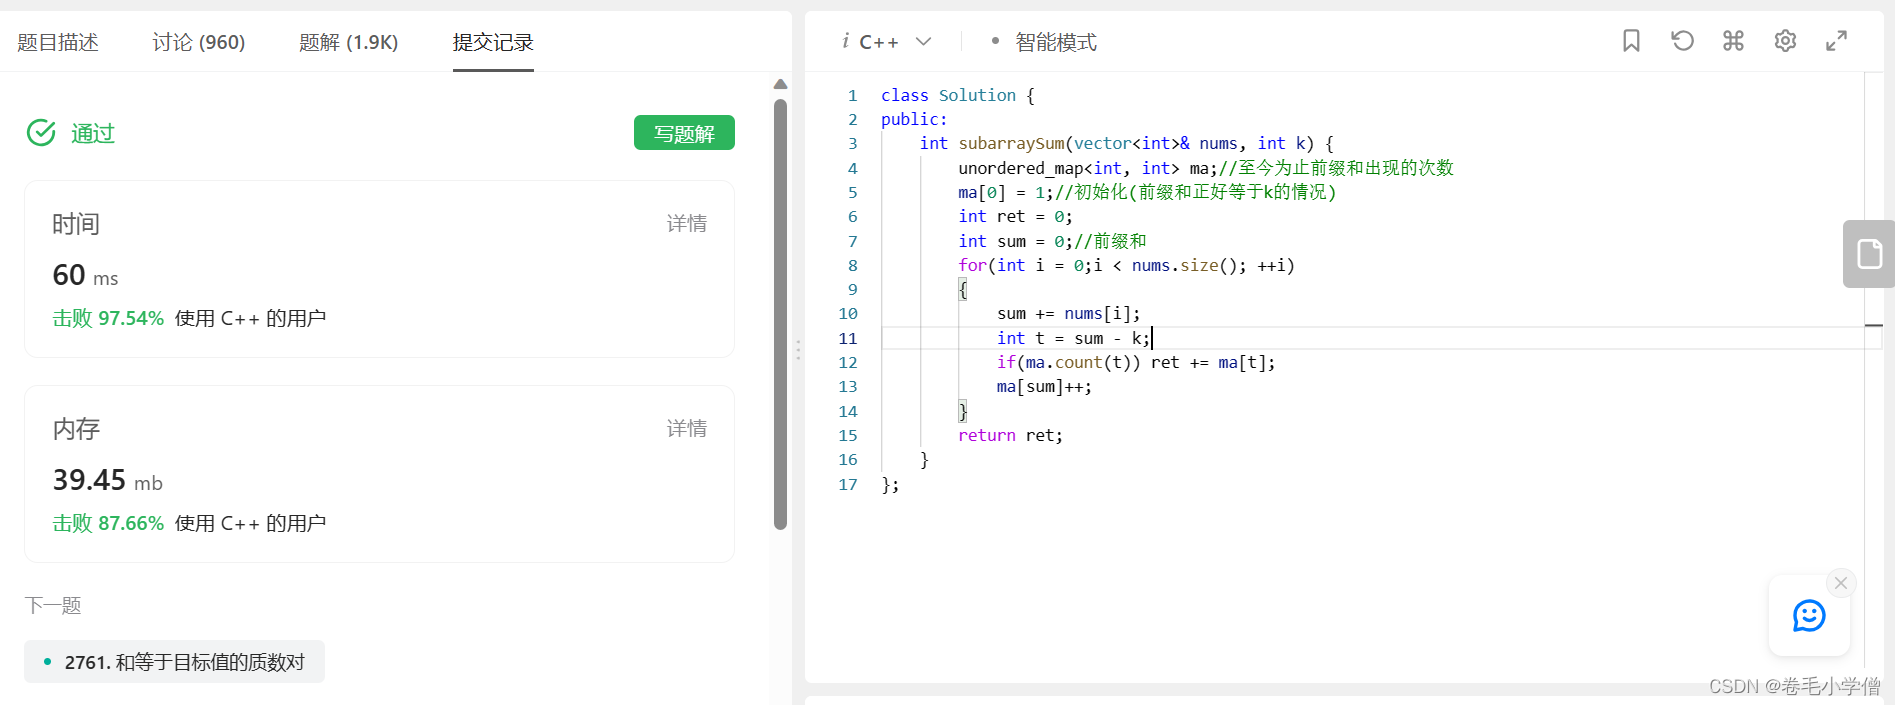Open the notes document side icon
The image size is (1895, 705).
(x=1869, y=254)
